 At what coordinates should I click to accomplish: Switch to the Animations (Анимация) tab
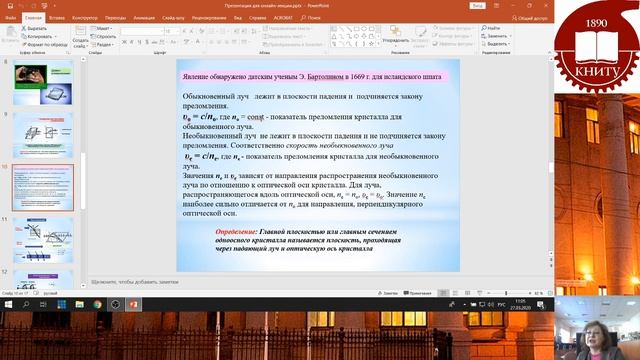tap(144, 18)
